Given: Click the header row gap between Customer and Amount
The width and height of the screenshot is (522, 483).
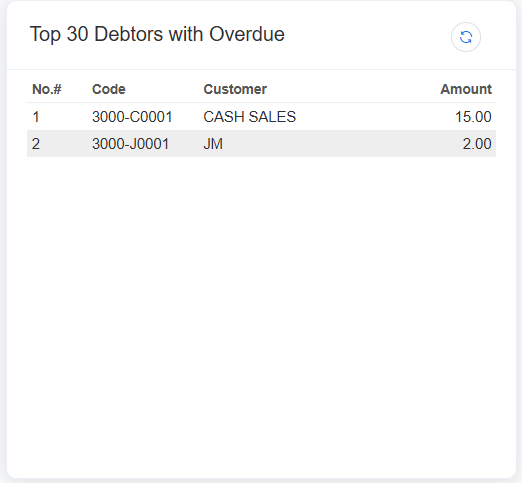Looking at the screenshot, I should [353, 89].
